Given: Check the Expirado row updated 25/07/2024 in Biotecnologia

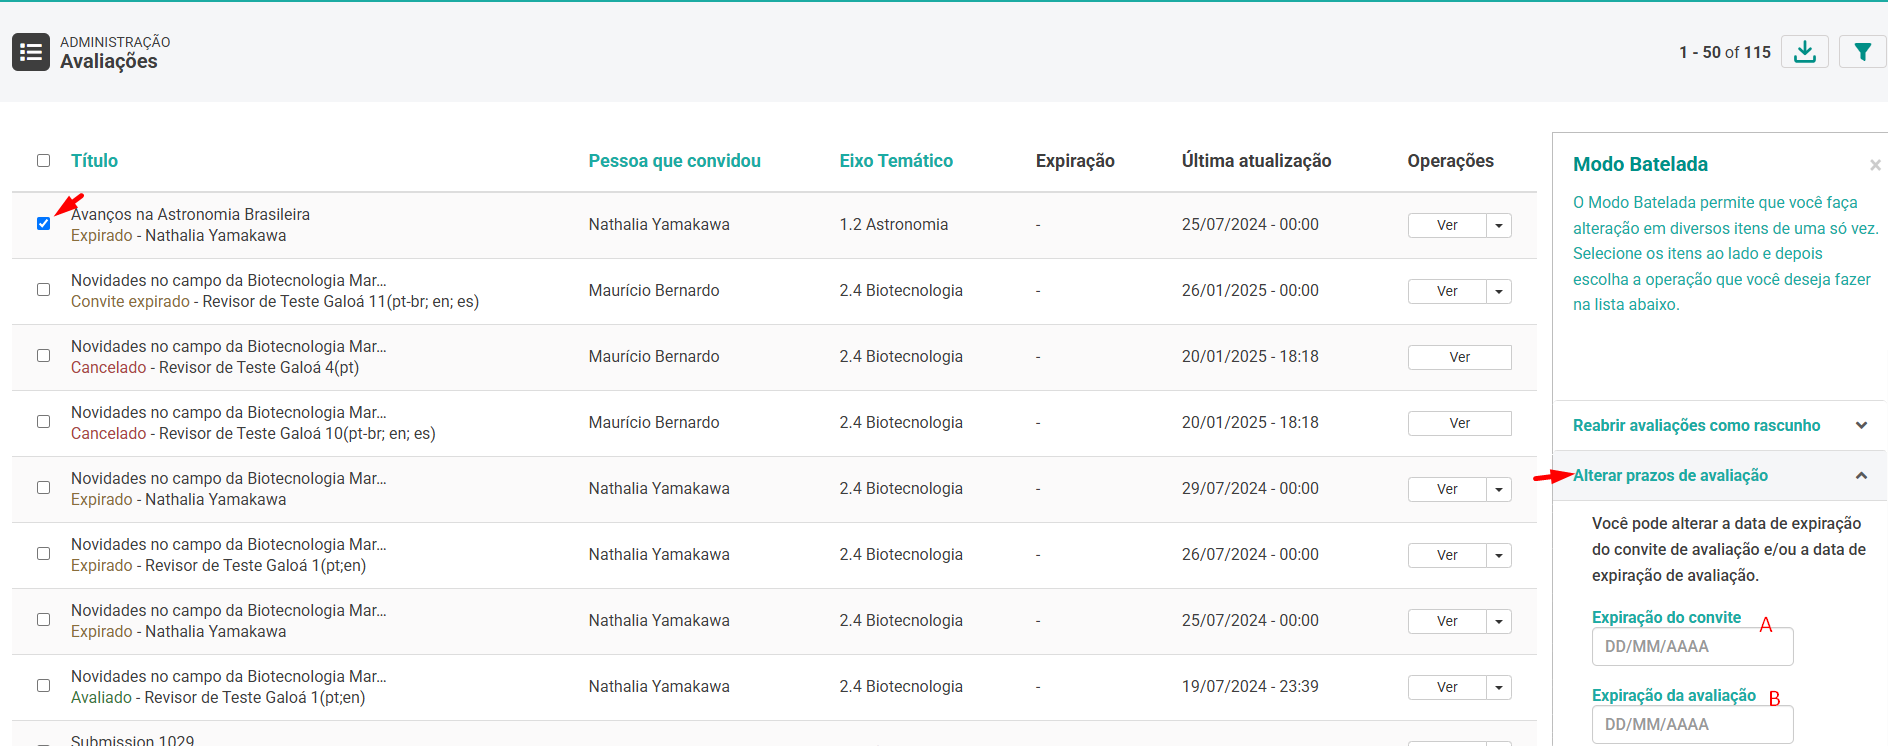Looking at the screenshot, I should [x=43, y=620].
